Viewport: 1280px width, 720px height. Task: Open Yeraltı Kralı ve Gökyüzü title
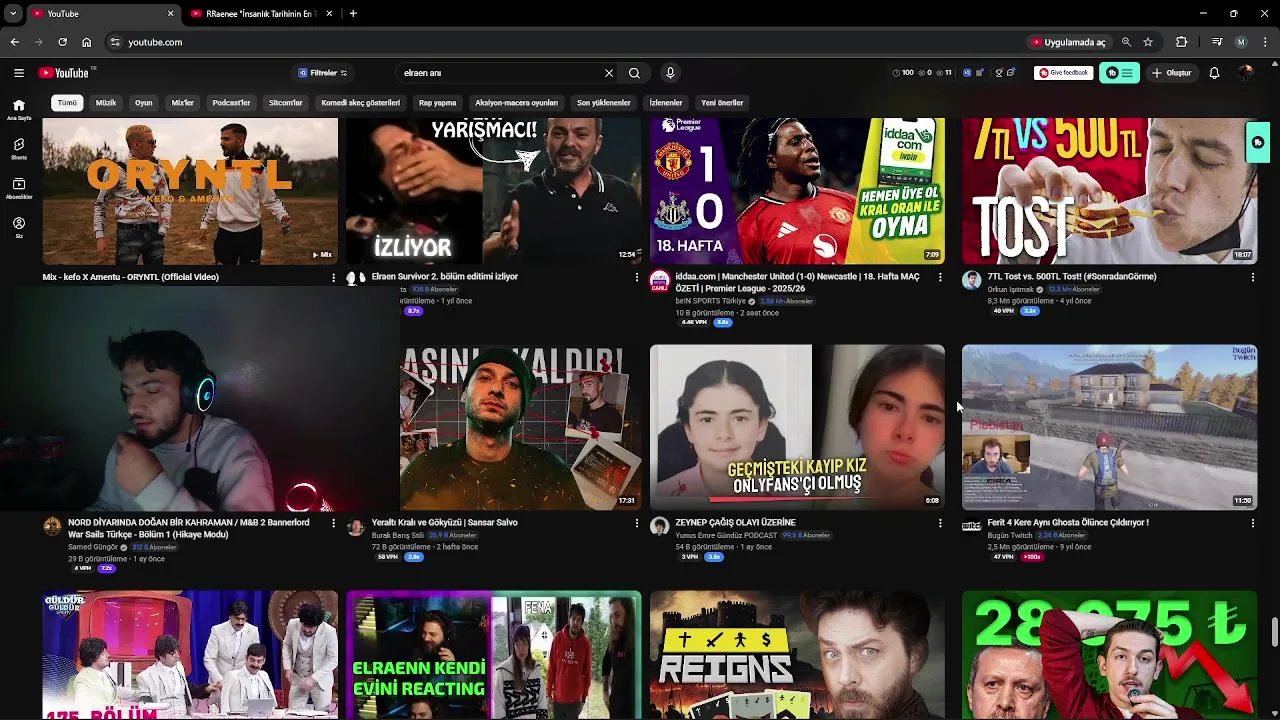point(444,522)
